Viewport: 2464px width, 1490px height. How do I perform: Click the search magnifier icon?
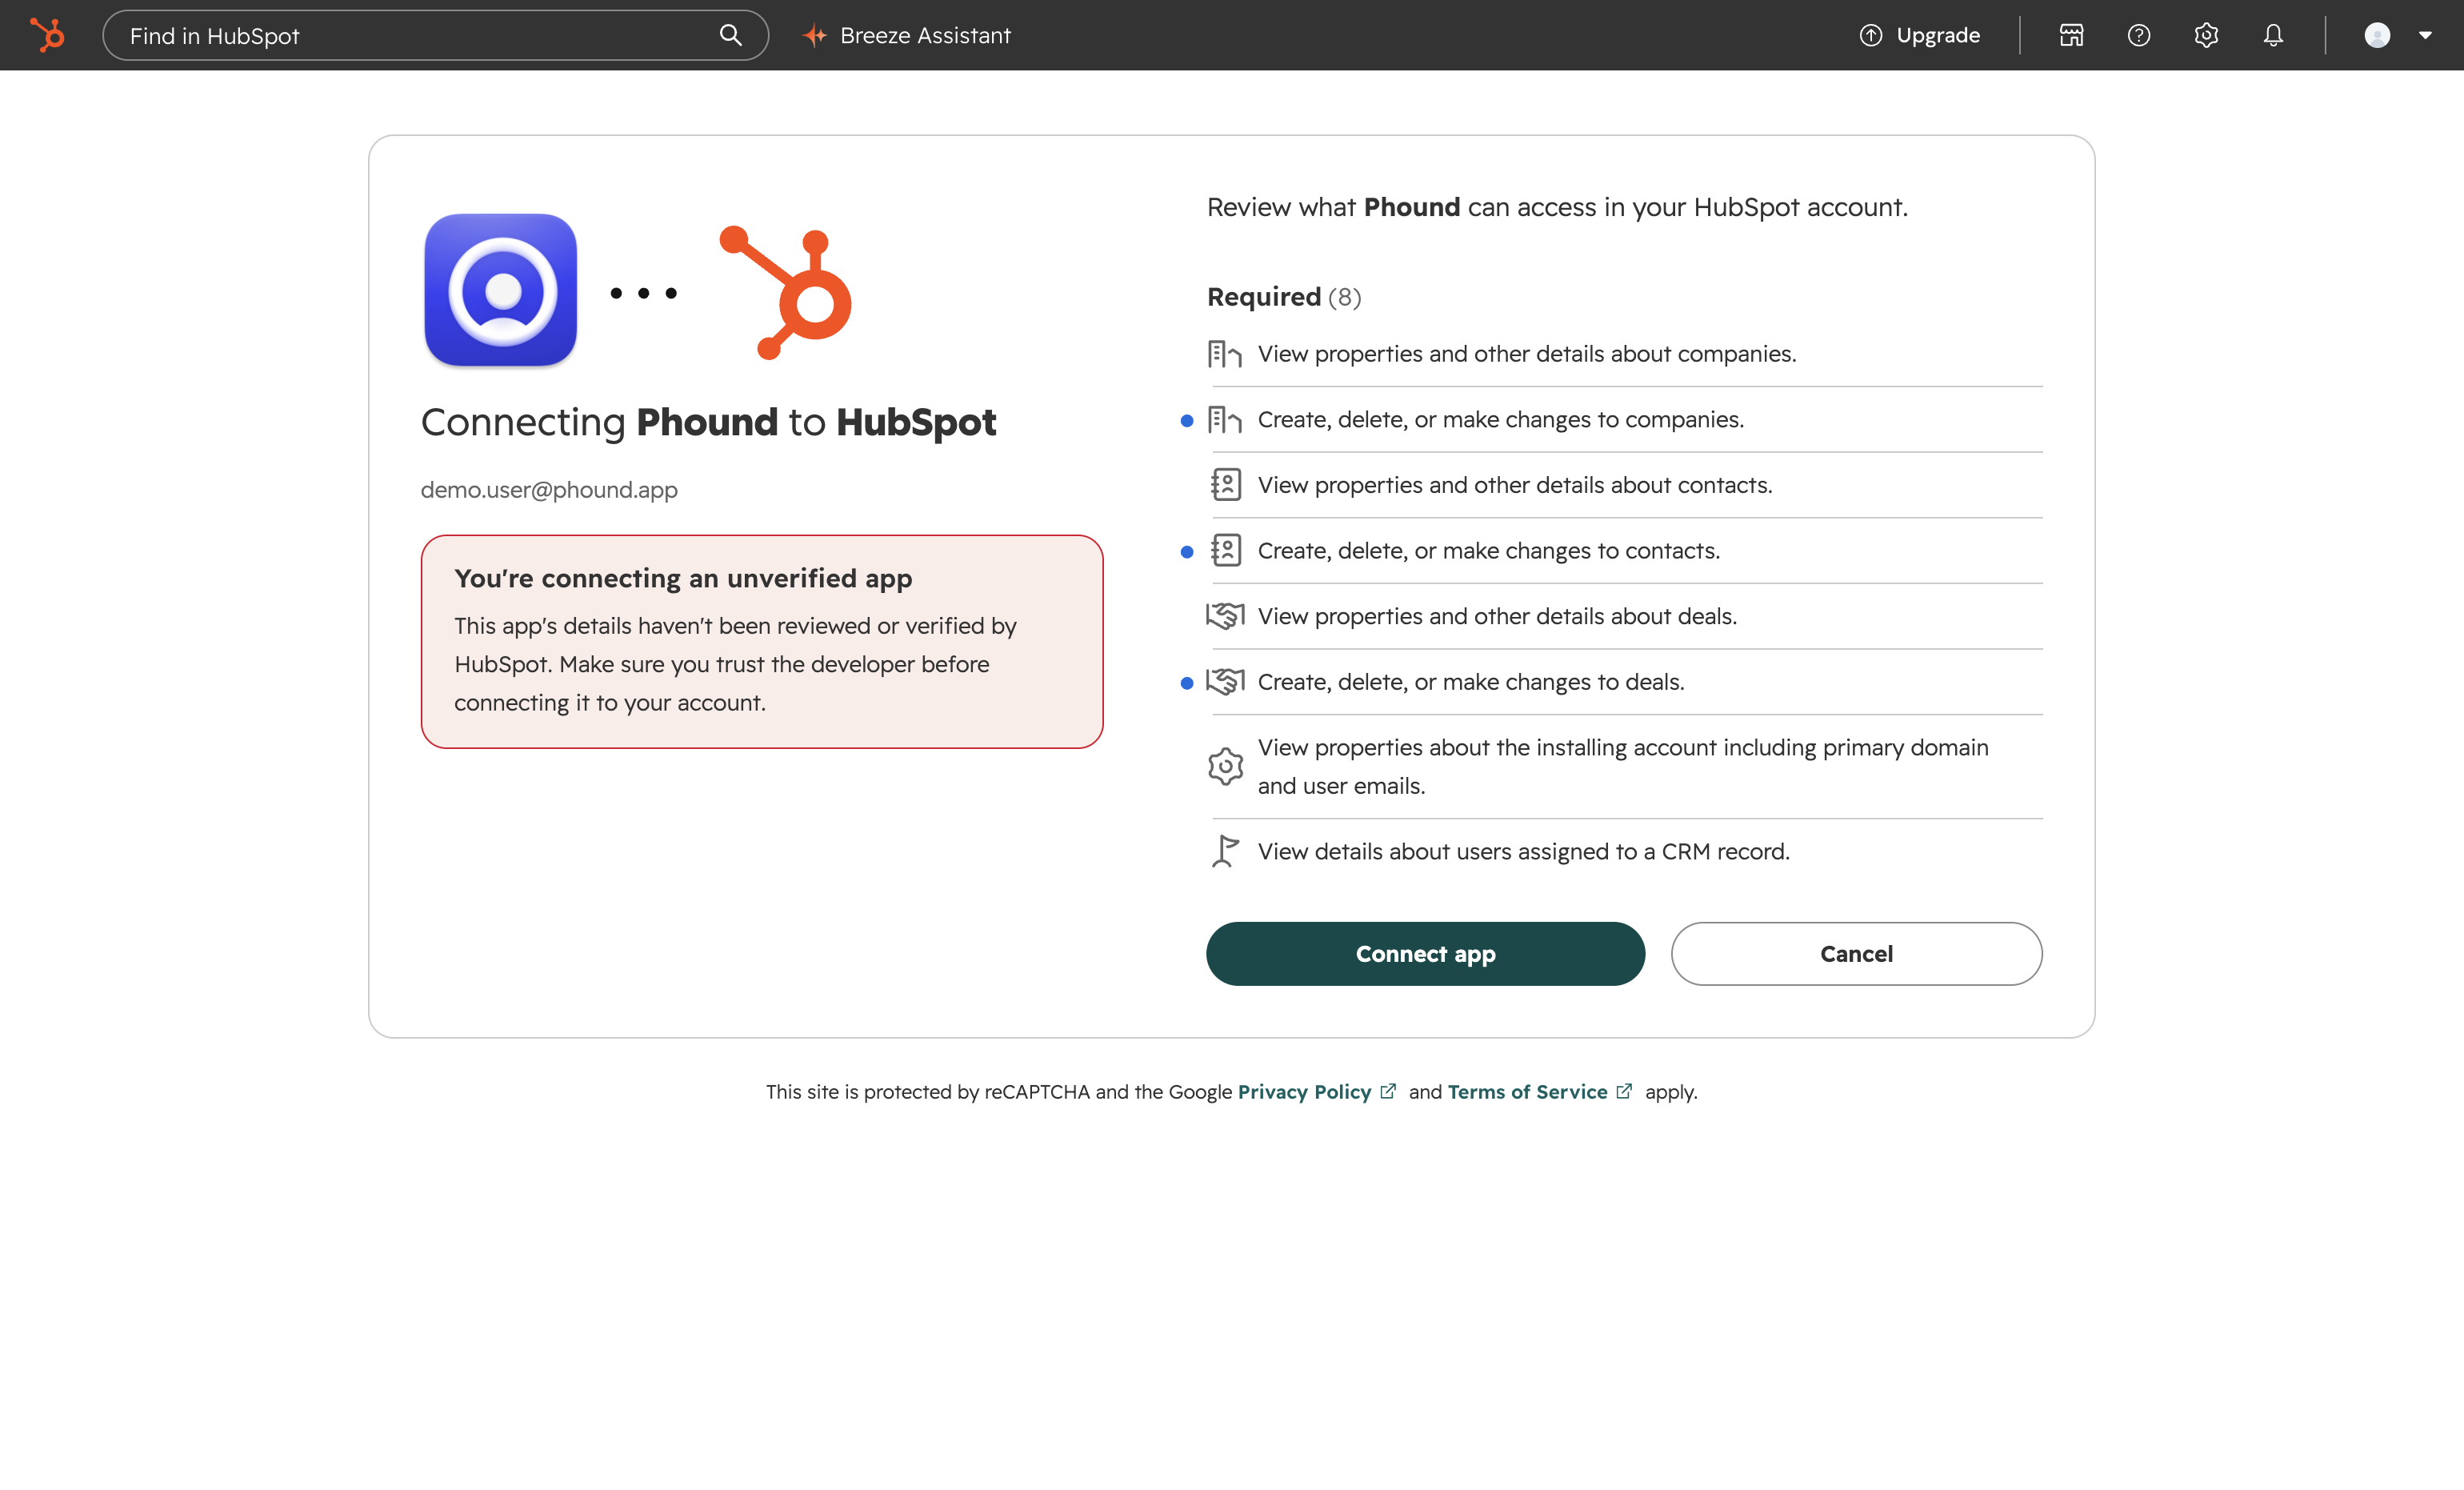pos(731,35)
